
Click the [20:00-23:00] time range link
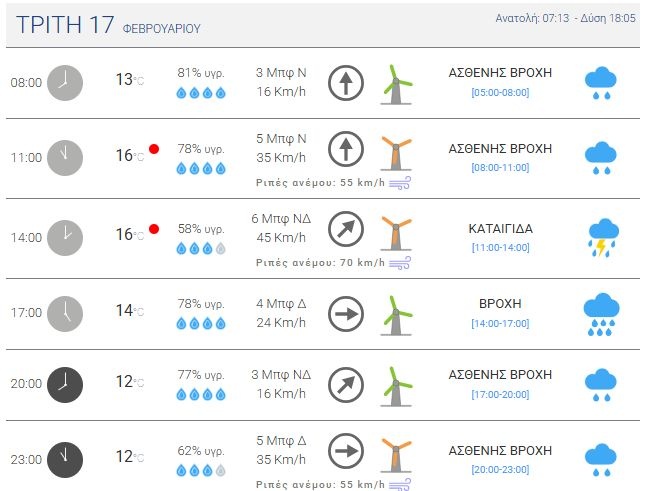(x=500, y=469)
